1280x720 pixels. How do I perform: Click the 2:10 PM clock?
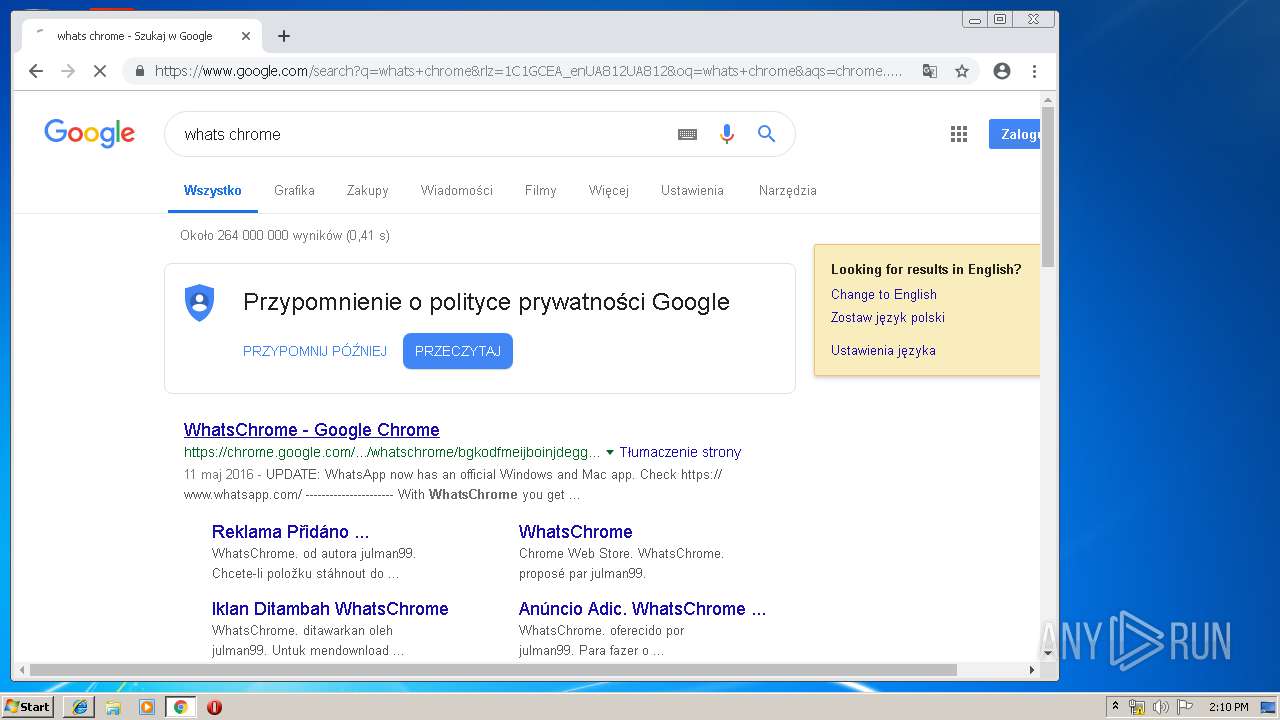click(x=1229, y=707)
